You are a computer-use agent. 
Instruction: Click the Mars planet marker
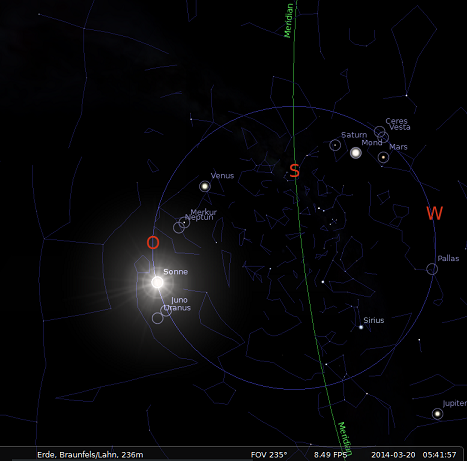click(x=383, y=157)
